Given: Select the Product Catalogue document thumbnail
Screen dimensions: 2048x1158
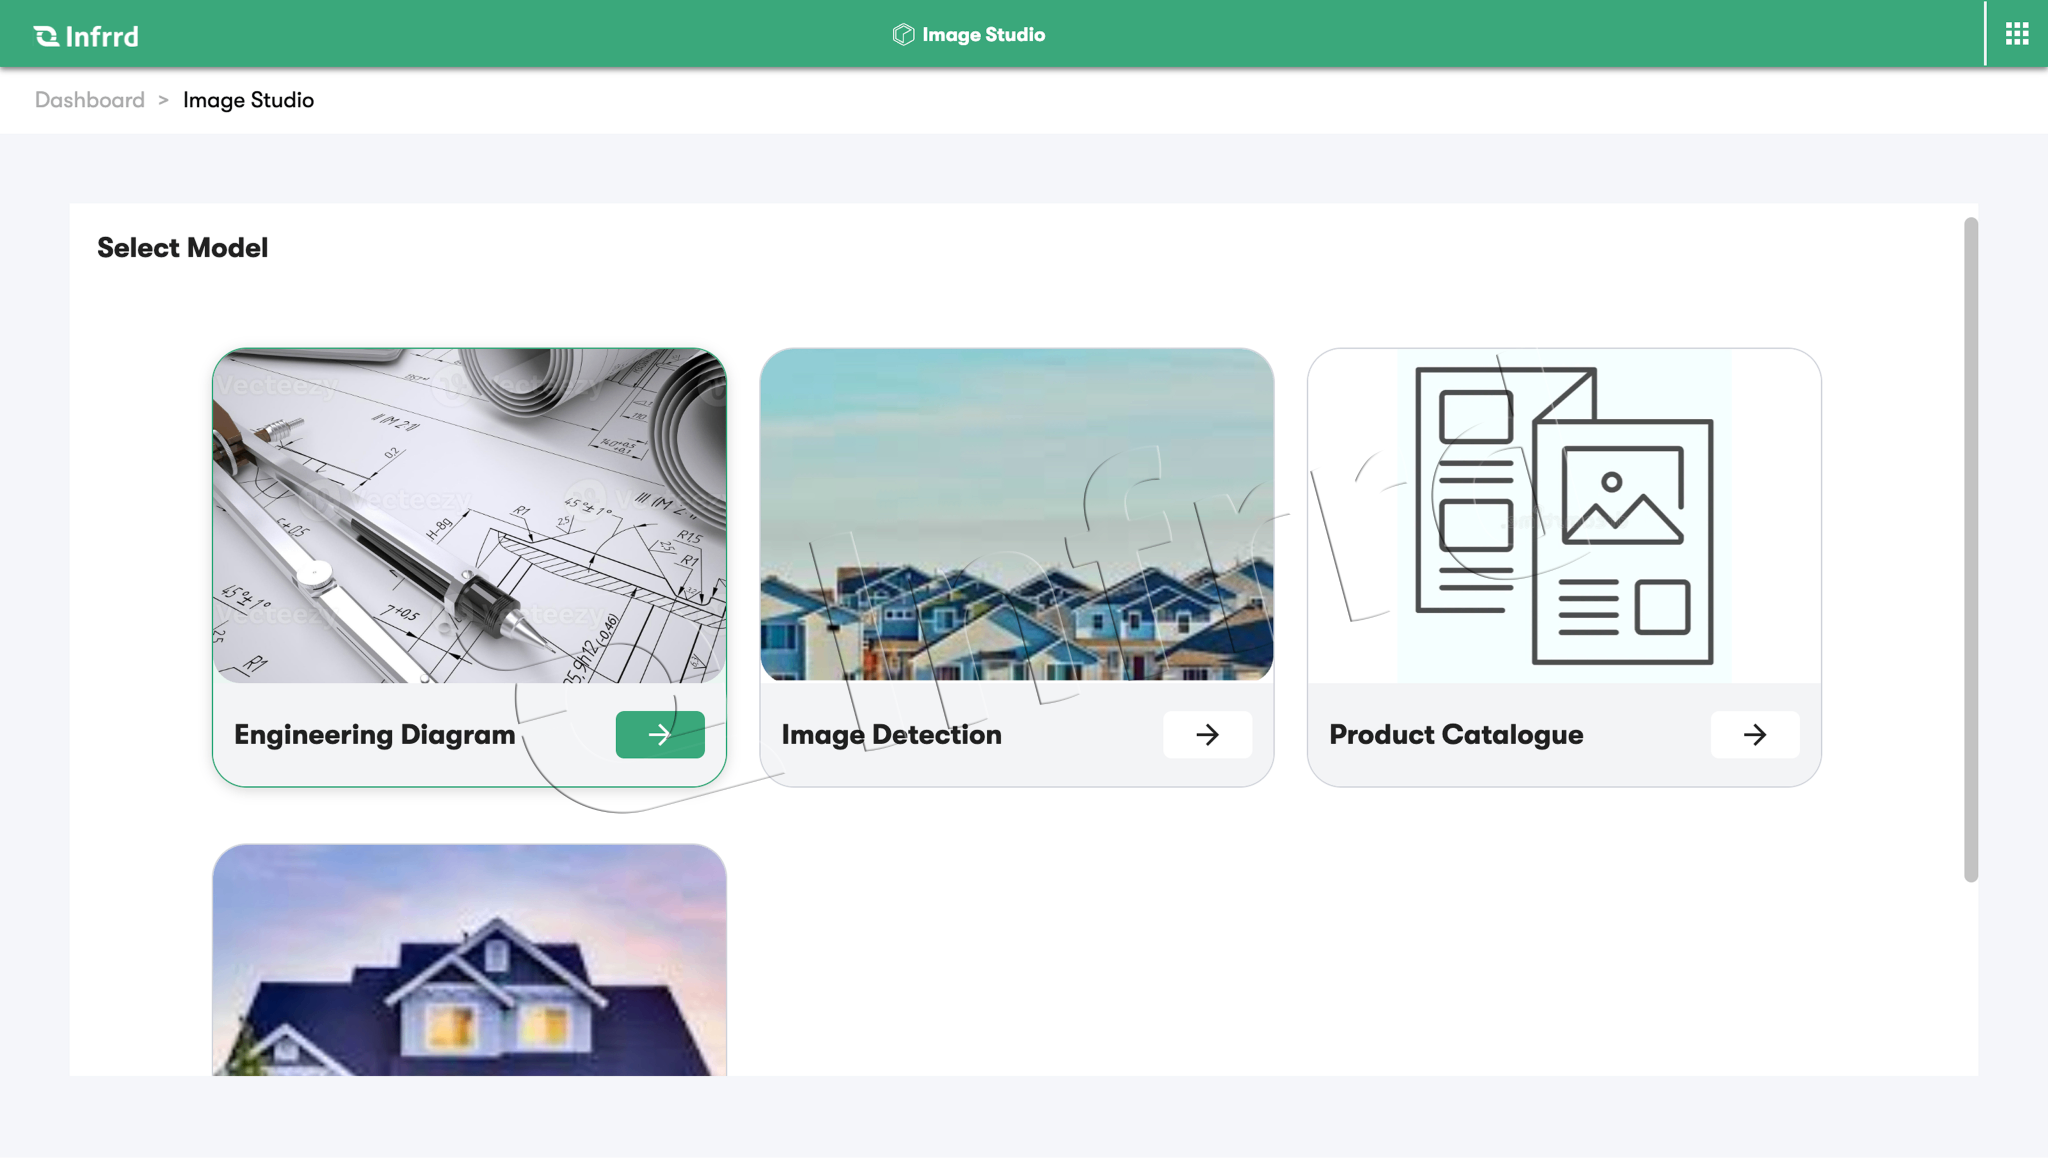Looking at the screenshot, I should coord(1564,515).
